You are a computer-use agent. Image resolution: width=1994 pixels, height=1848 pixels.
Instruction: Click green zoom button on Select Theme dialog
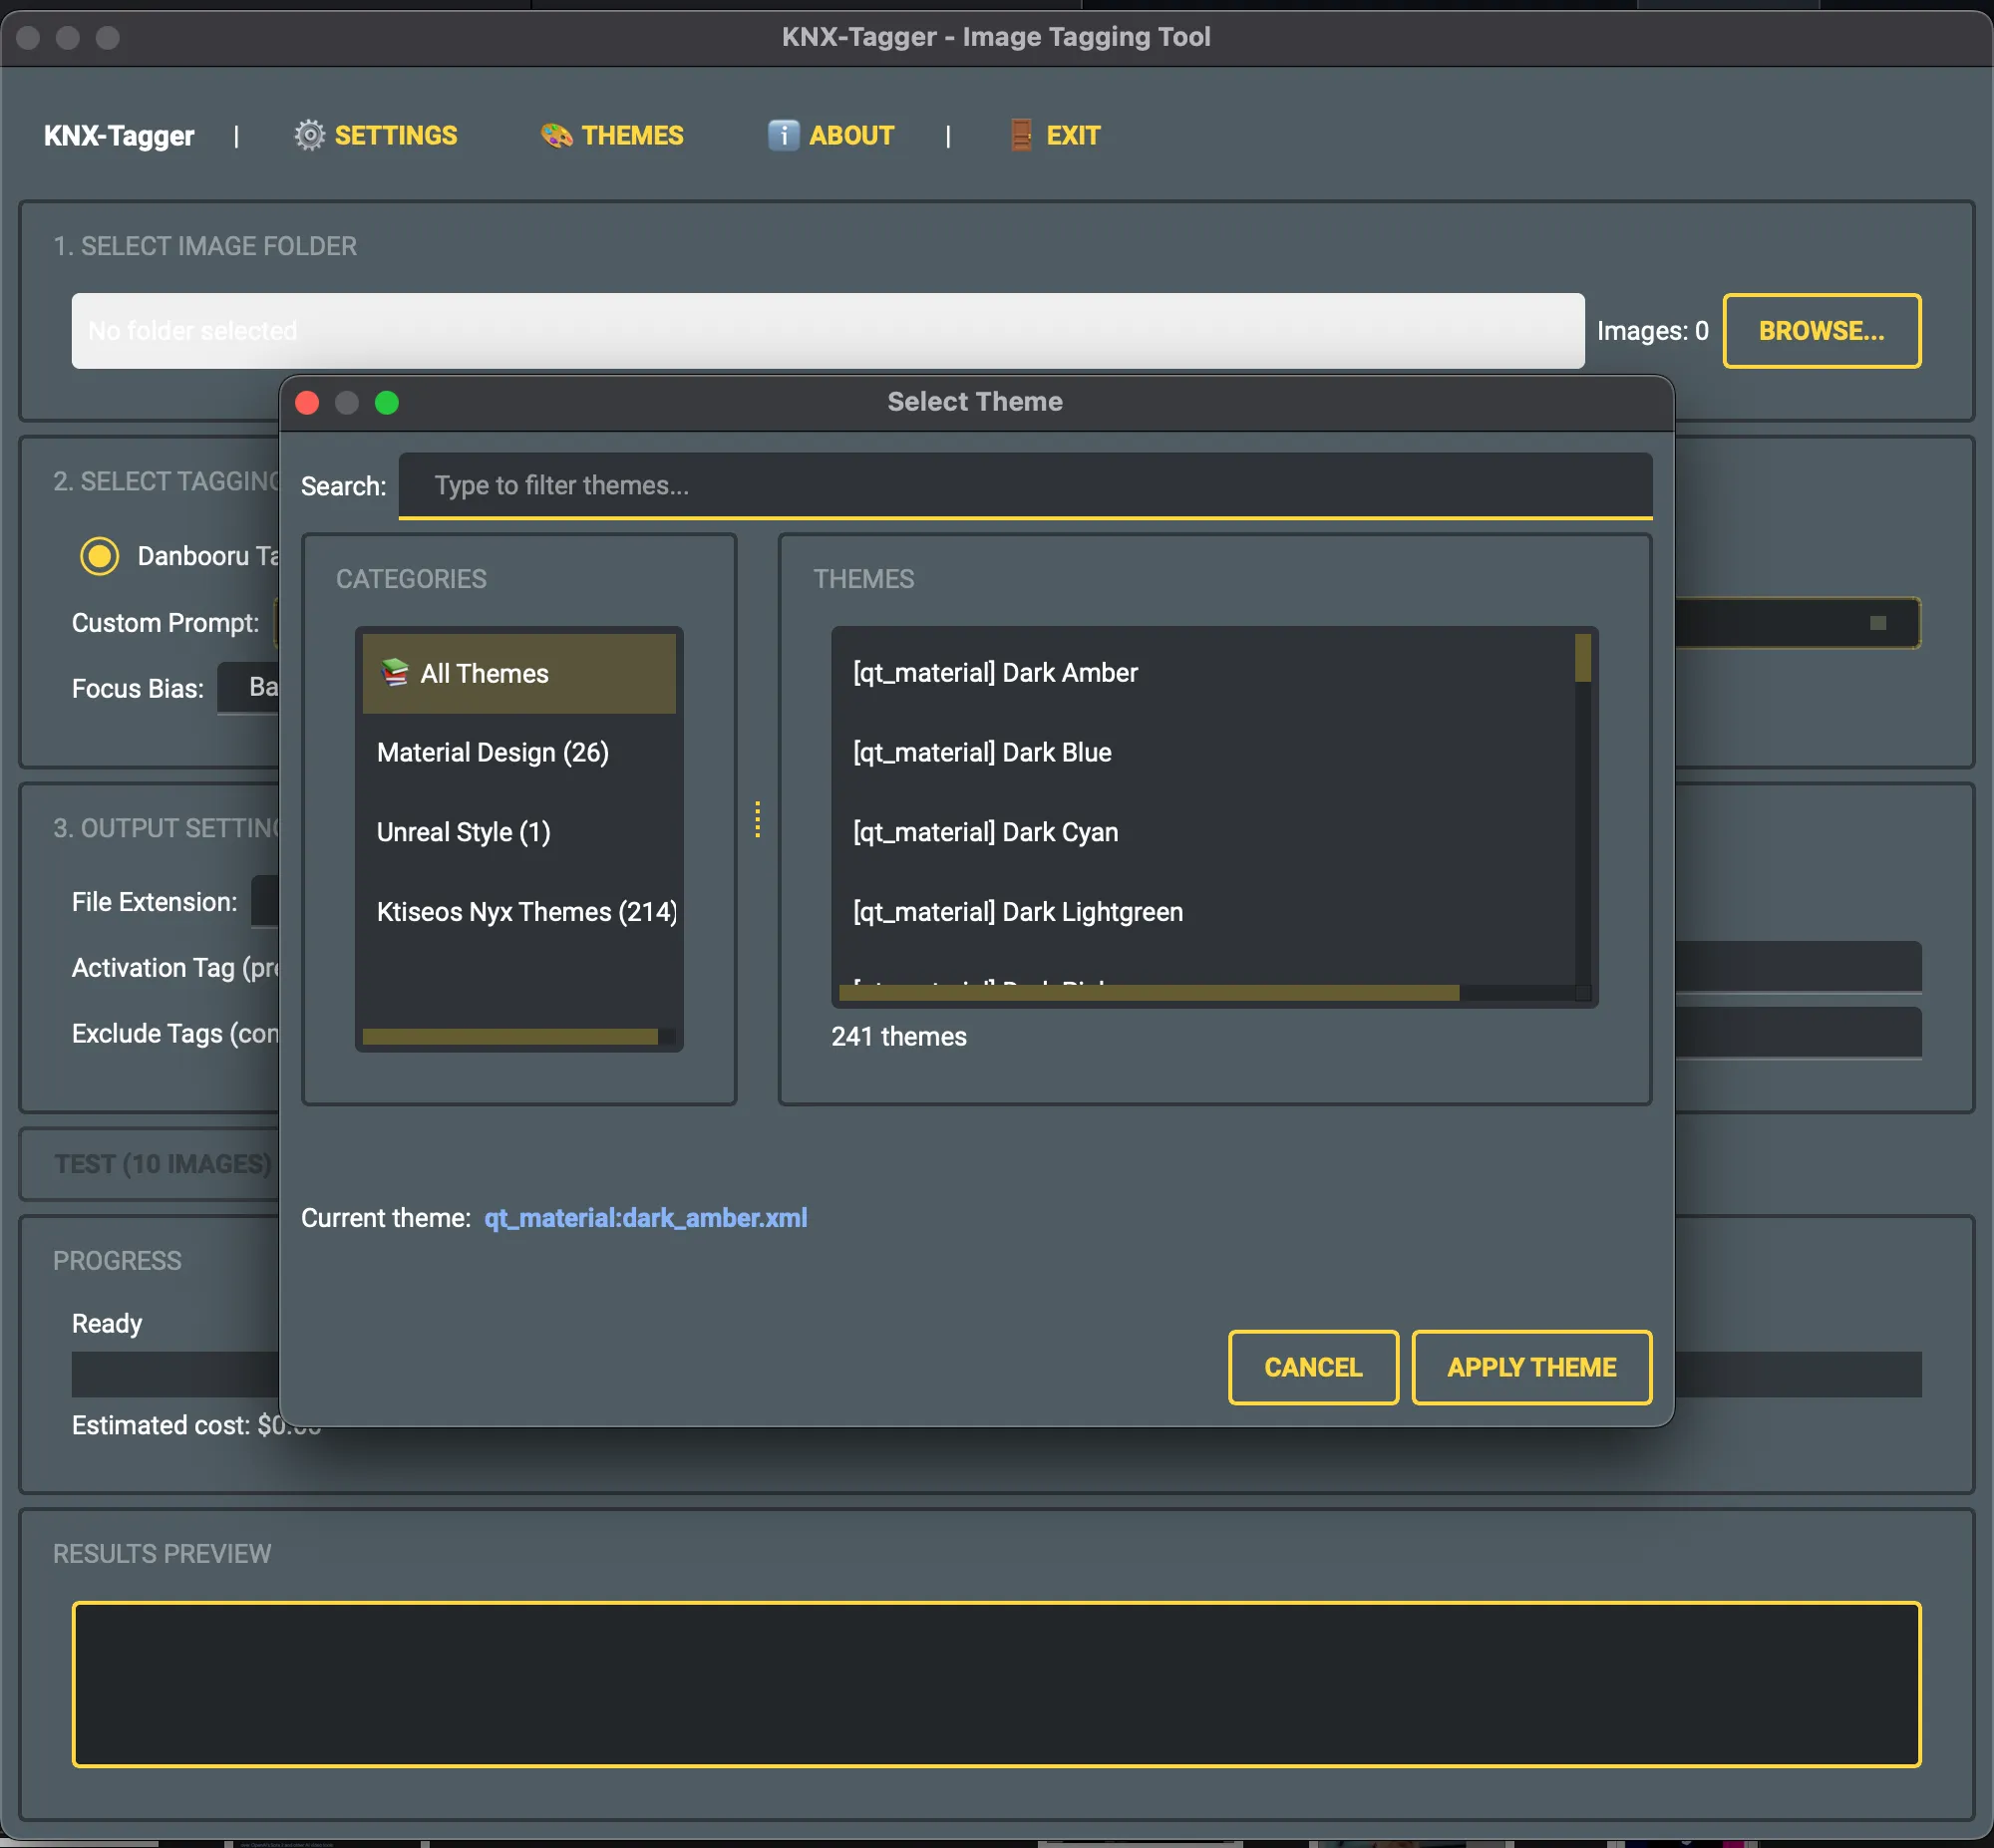point(387,402)
